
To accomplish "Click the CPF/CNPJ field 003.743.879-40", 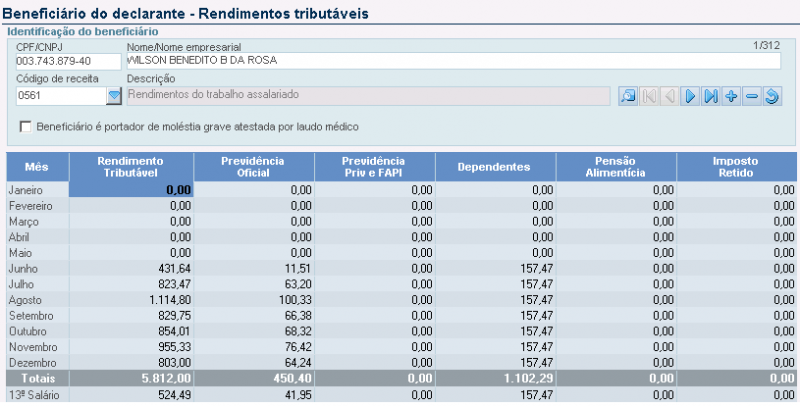I will tap(68, 61).
